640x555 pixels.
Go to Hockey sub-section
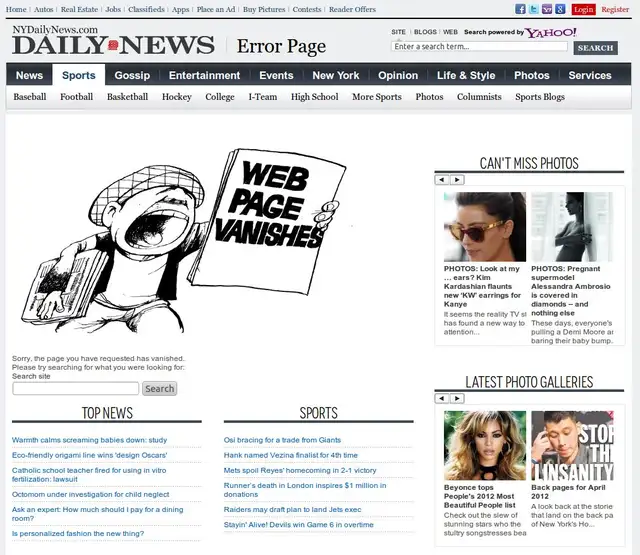(177, 97)
